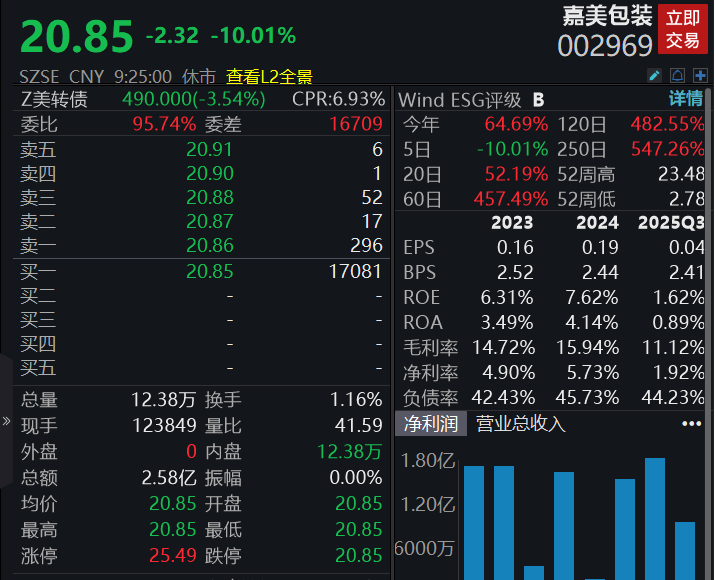Click the blue plus add-to-watchlist icon

(700, 75)
